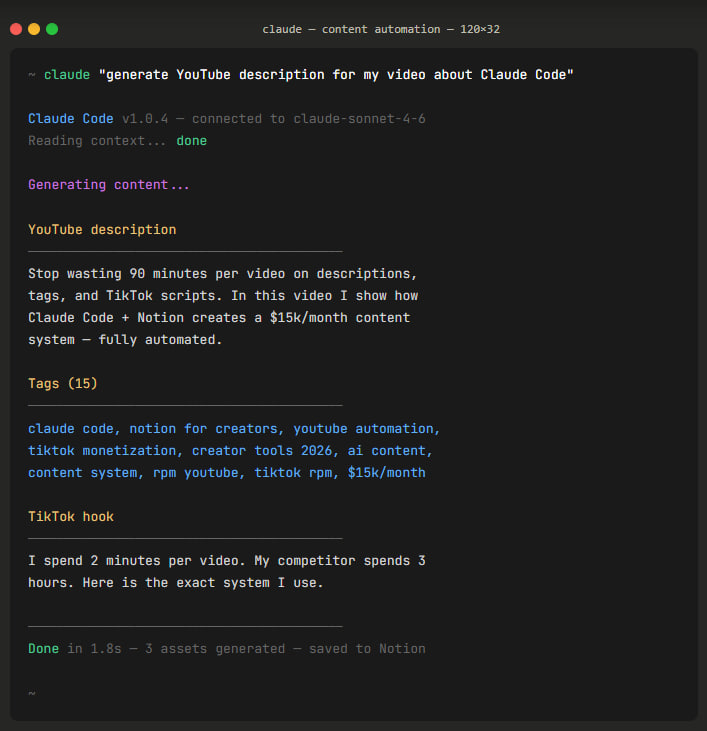
Task: Click the green maximize window button
Action: tap(52, 29)
